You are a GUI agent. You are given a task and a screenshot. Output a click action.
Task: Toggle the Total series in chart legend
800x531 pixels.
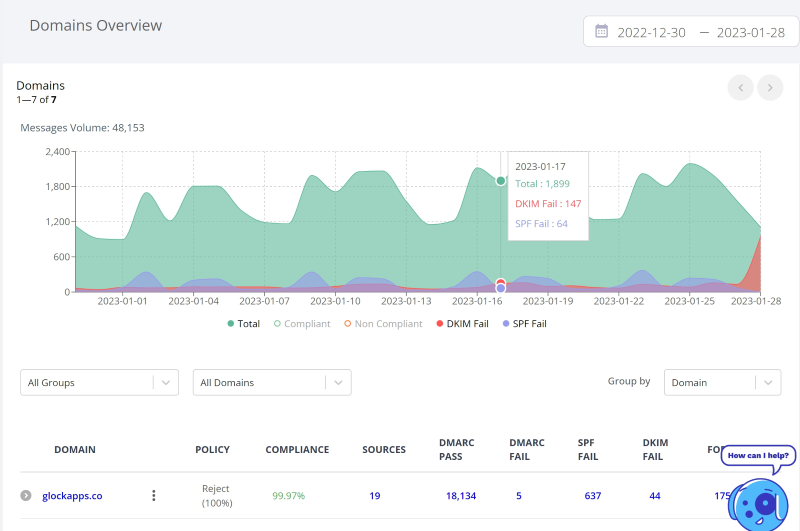coord(246,324)
